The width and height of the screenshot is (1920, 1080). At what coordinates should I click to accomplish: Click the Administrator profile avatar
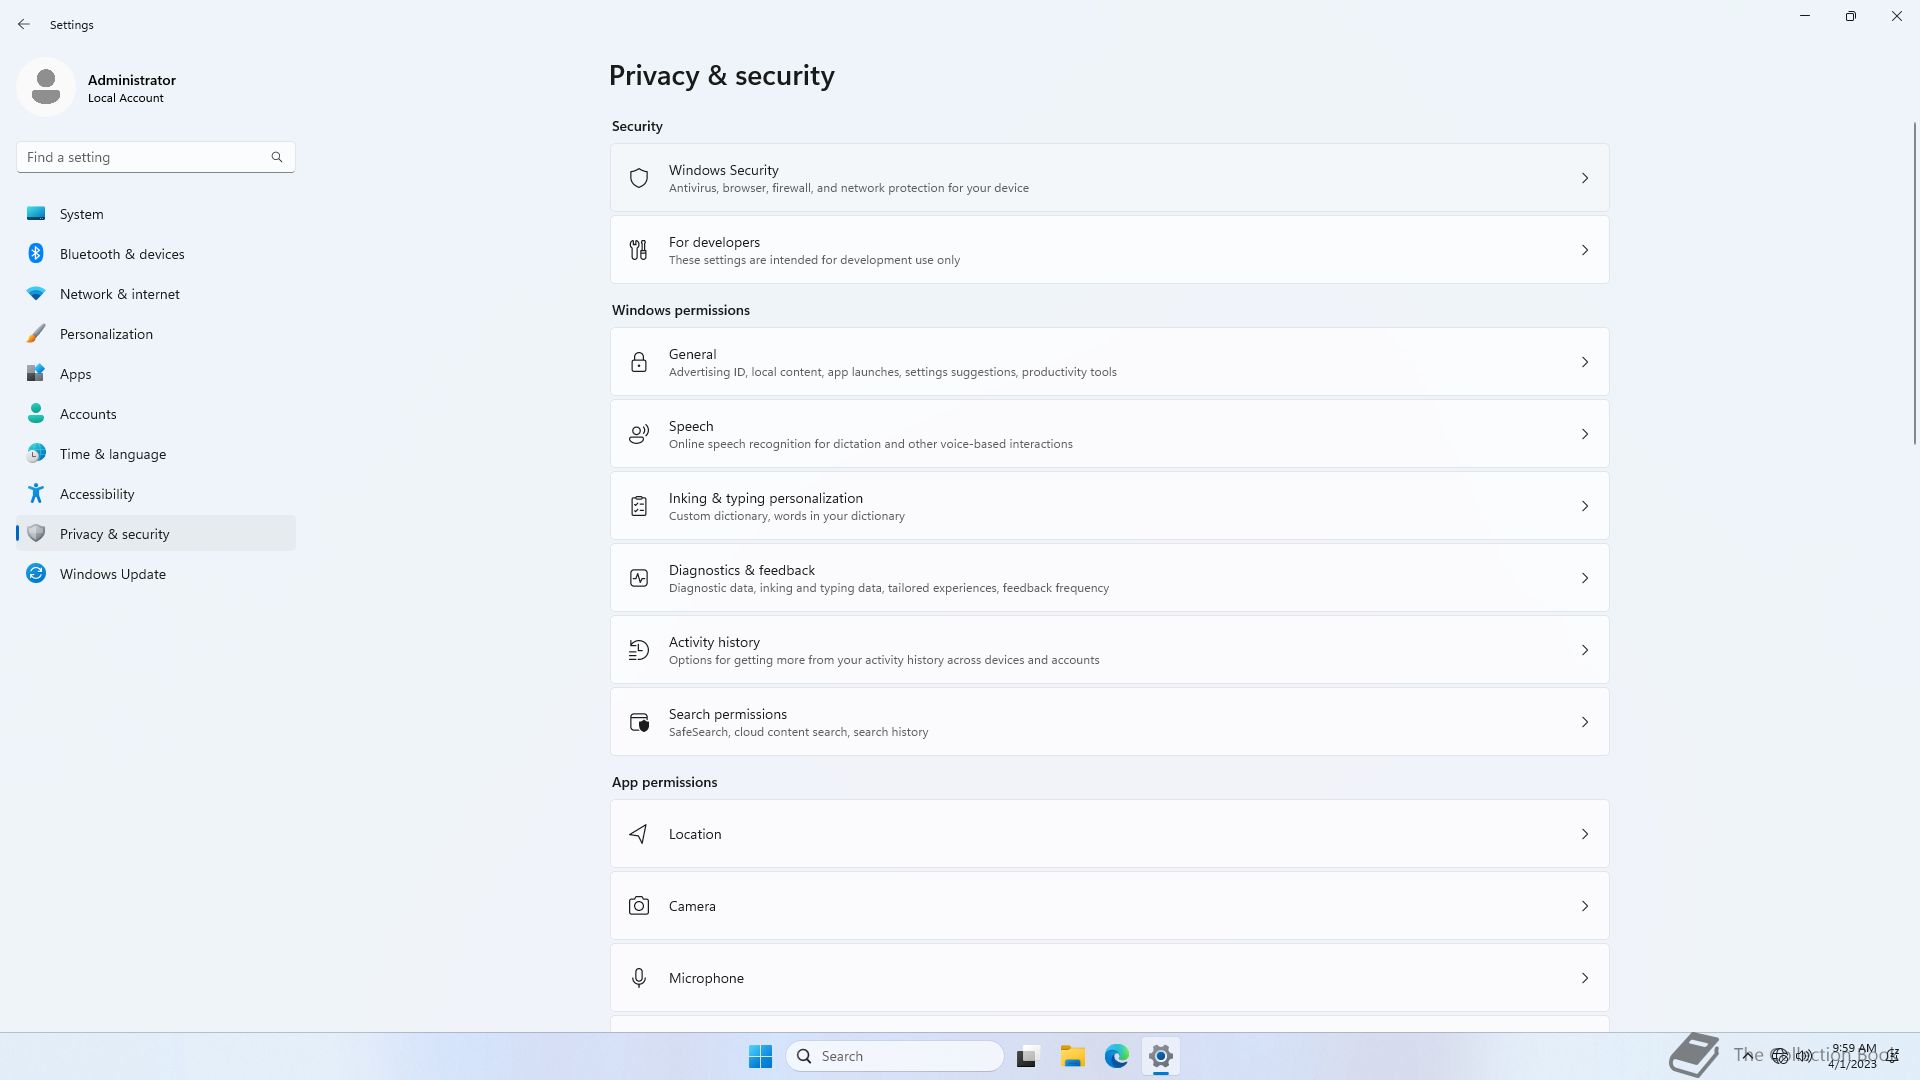coord(46,87)
